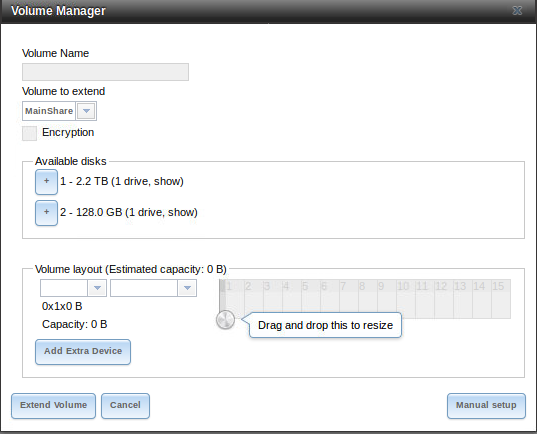Add the 2.2 TB disk with plus button

(x=46, y=182)
